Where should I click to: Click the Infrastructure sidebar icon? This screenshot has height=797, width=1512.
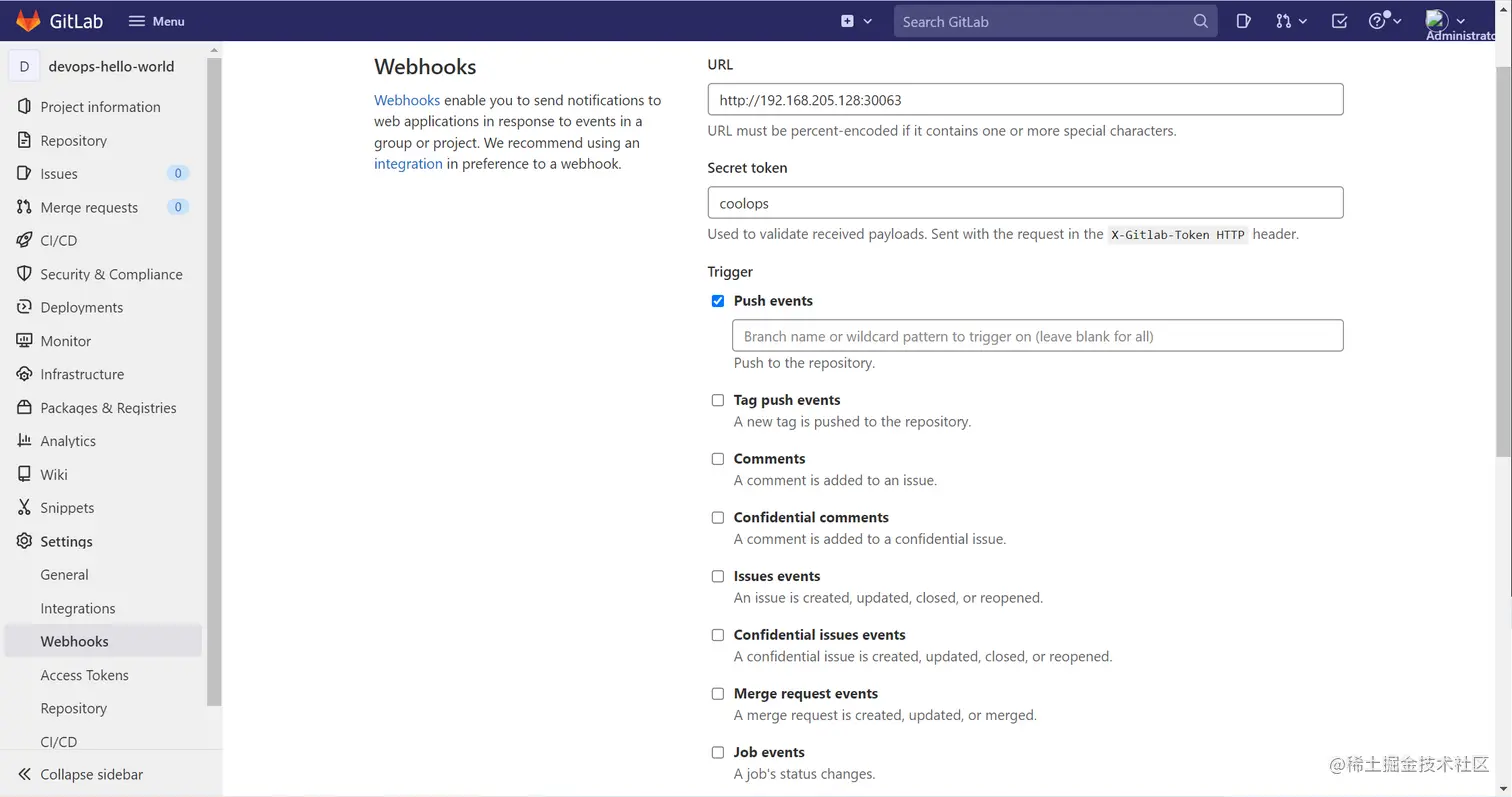coord(24,374)
